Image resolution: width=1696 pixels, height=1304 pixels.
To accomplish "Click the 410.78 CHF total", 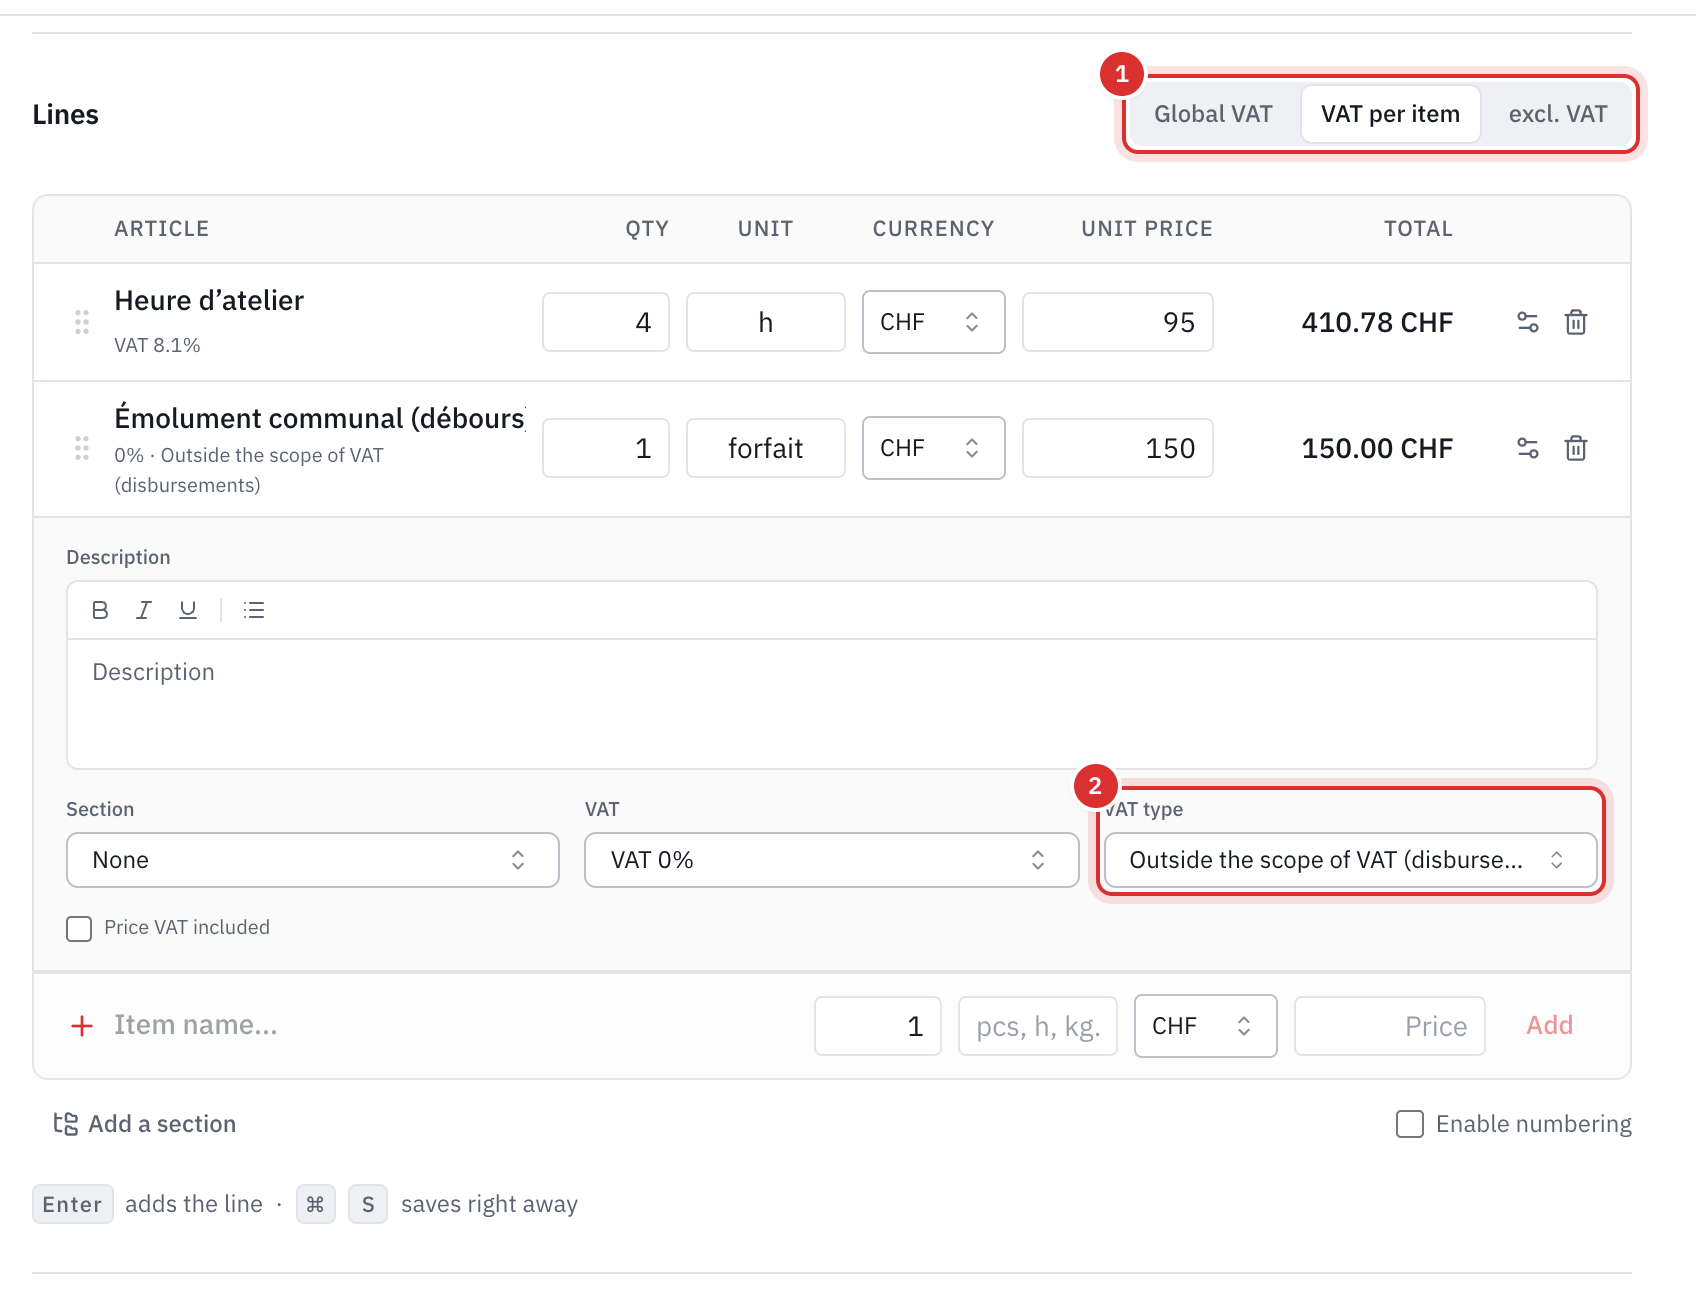I will point(1377,322).
